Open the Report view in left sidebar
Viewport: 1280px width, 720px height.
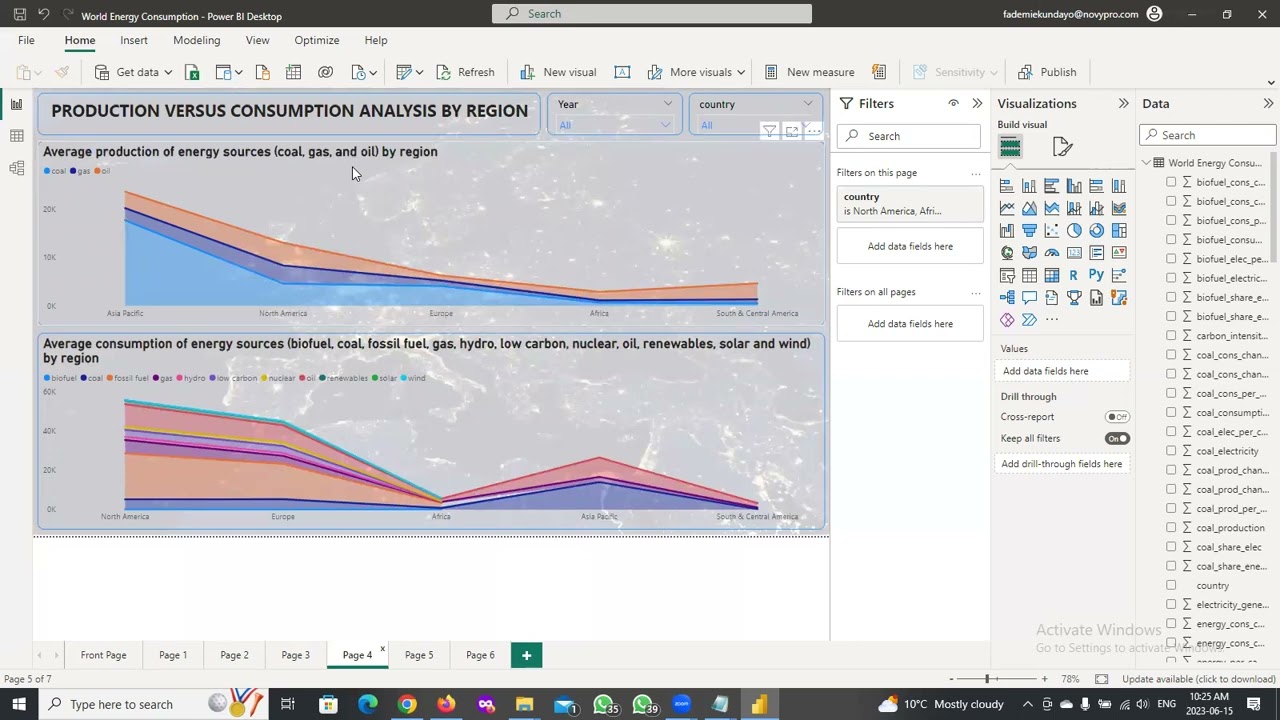click(16, 104)
